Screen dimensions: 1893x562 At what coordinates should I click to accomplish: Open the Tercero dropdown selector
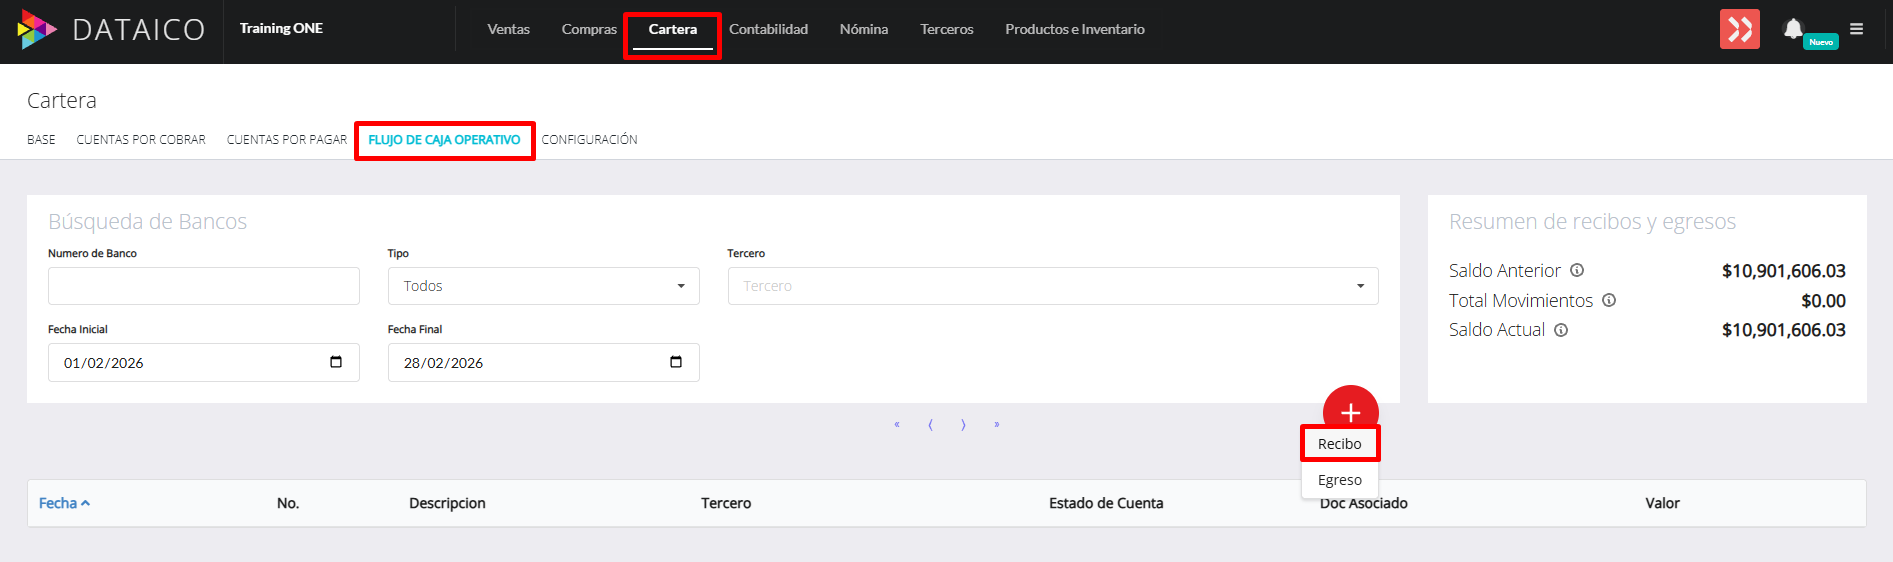(1052, 286)
